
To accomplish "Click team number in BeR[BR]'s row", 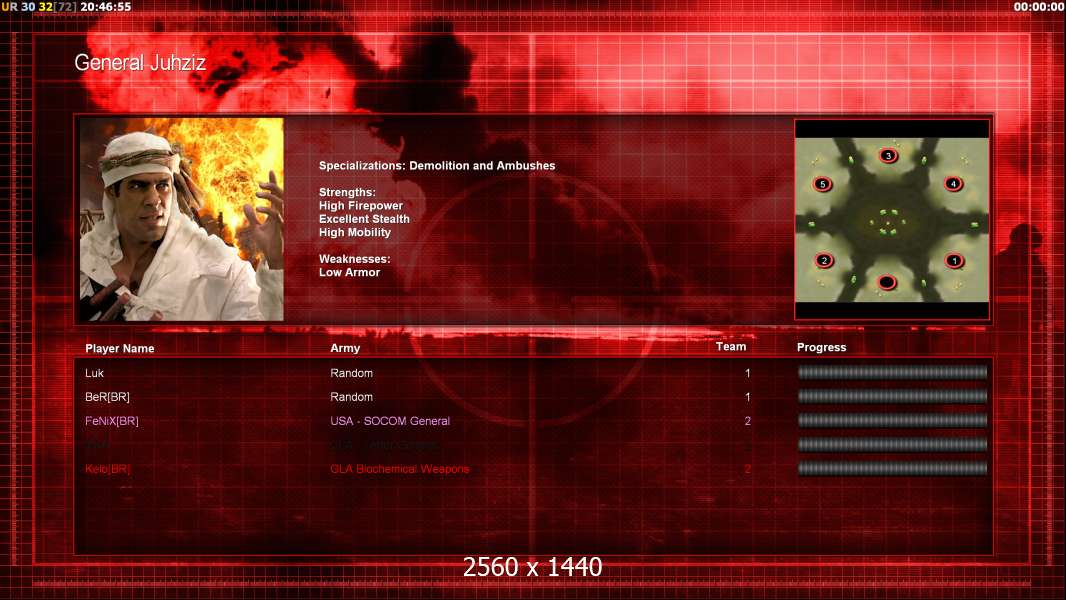I will [x=747, y=397].
